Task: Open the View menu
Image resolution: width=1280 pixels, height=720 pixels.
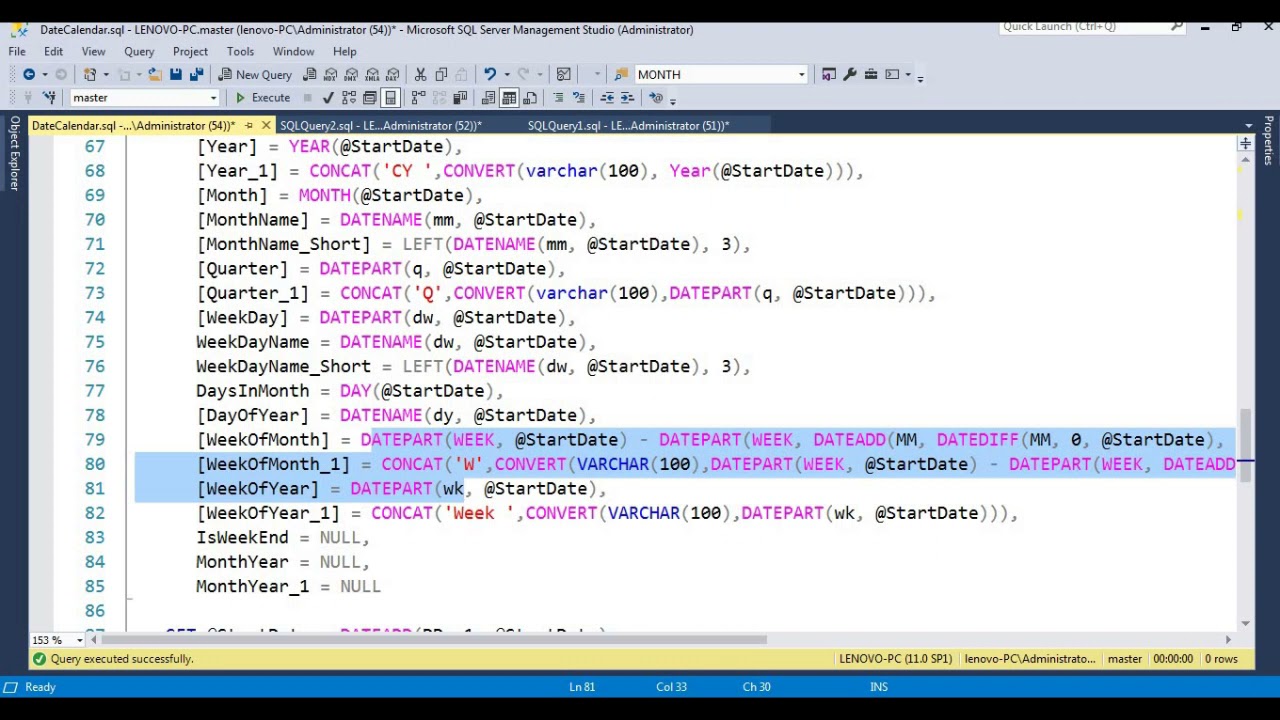Action: tap(93, 51)
